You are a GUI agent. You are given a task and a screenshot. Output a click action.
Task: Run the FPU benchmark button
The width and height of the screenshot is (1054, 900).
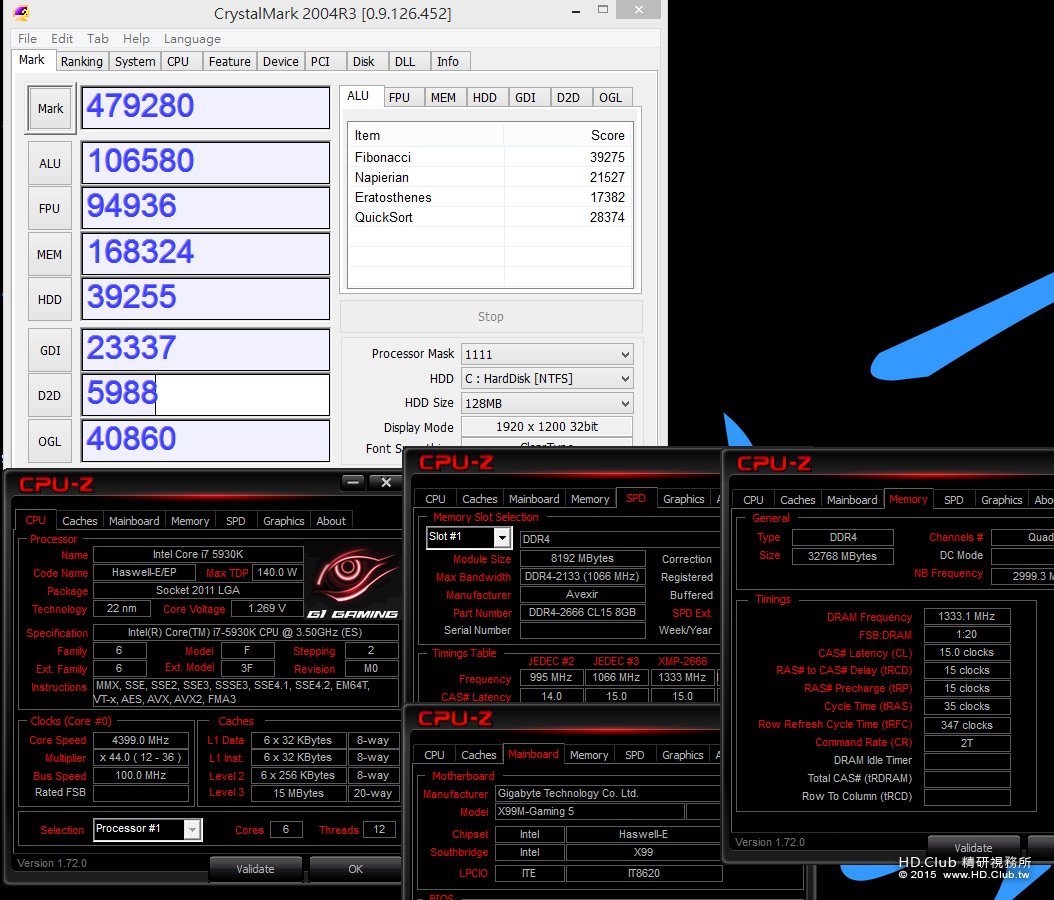[50, 208]
